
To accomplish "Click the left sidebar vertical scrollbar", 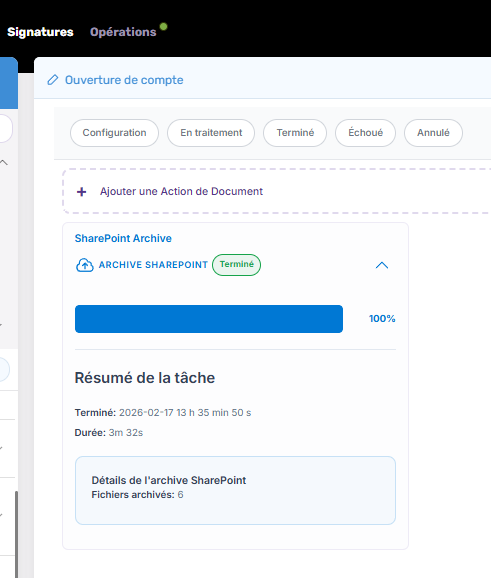I will point(16,534).
